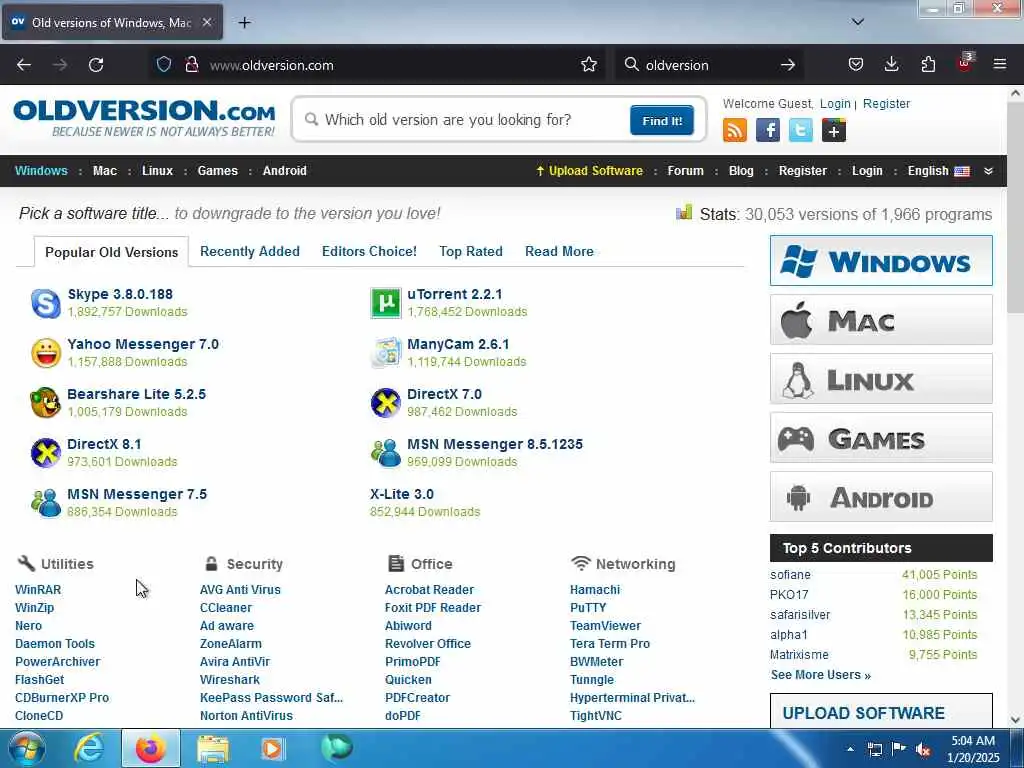
Task: Launch Internet Explorer from taskbar
Action: click(89, 748)
